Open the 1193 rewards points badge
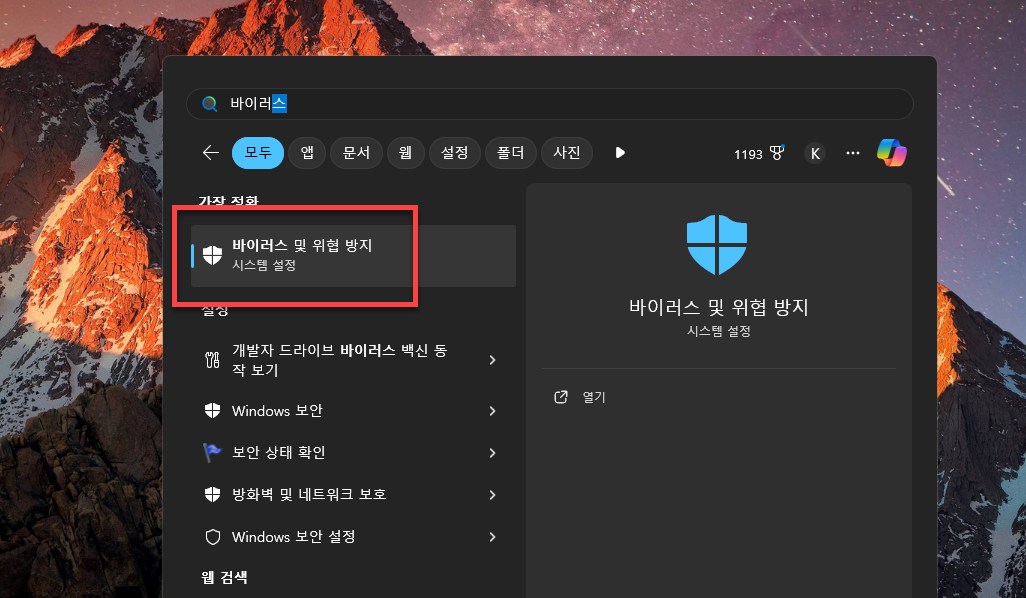The width and height of the screenshot is (1026, 598). [x=758, y=153]
